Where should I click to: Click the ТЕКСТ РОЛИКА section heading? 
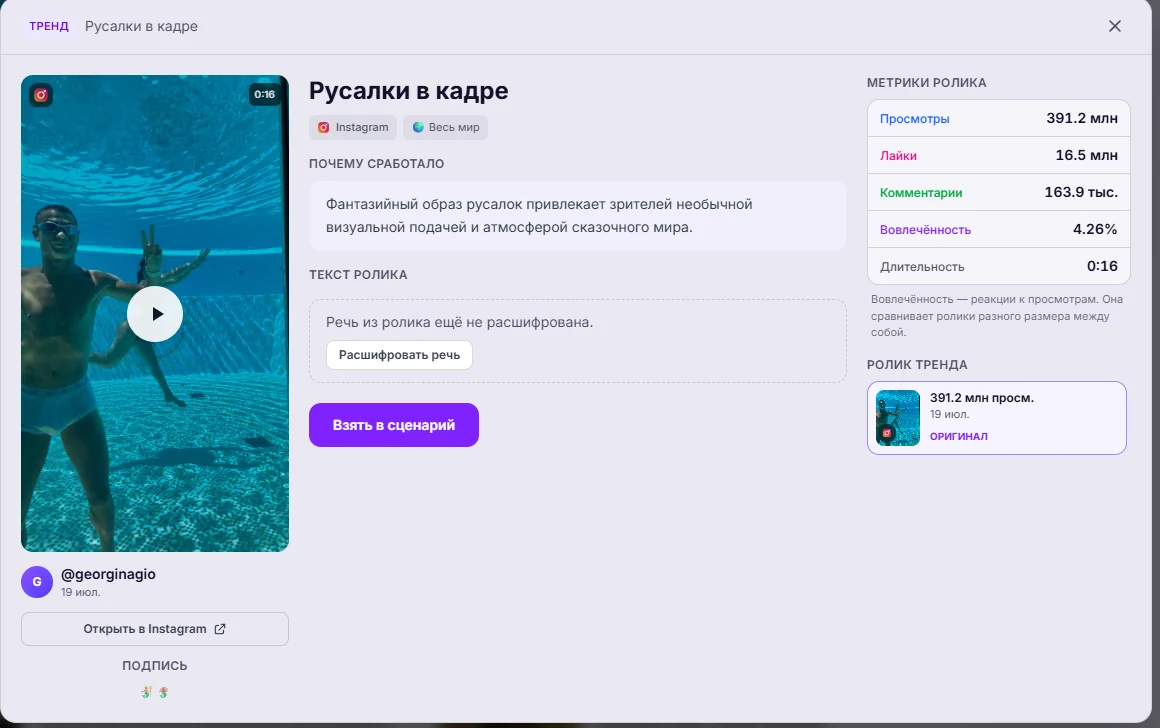pos(358,274)
